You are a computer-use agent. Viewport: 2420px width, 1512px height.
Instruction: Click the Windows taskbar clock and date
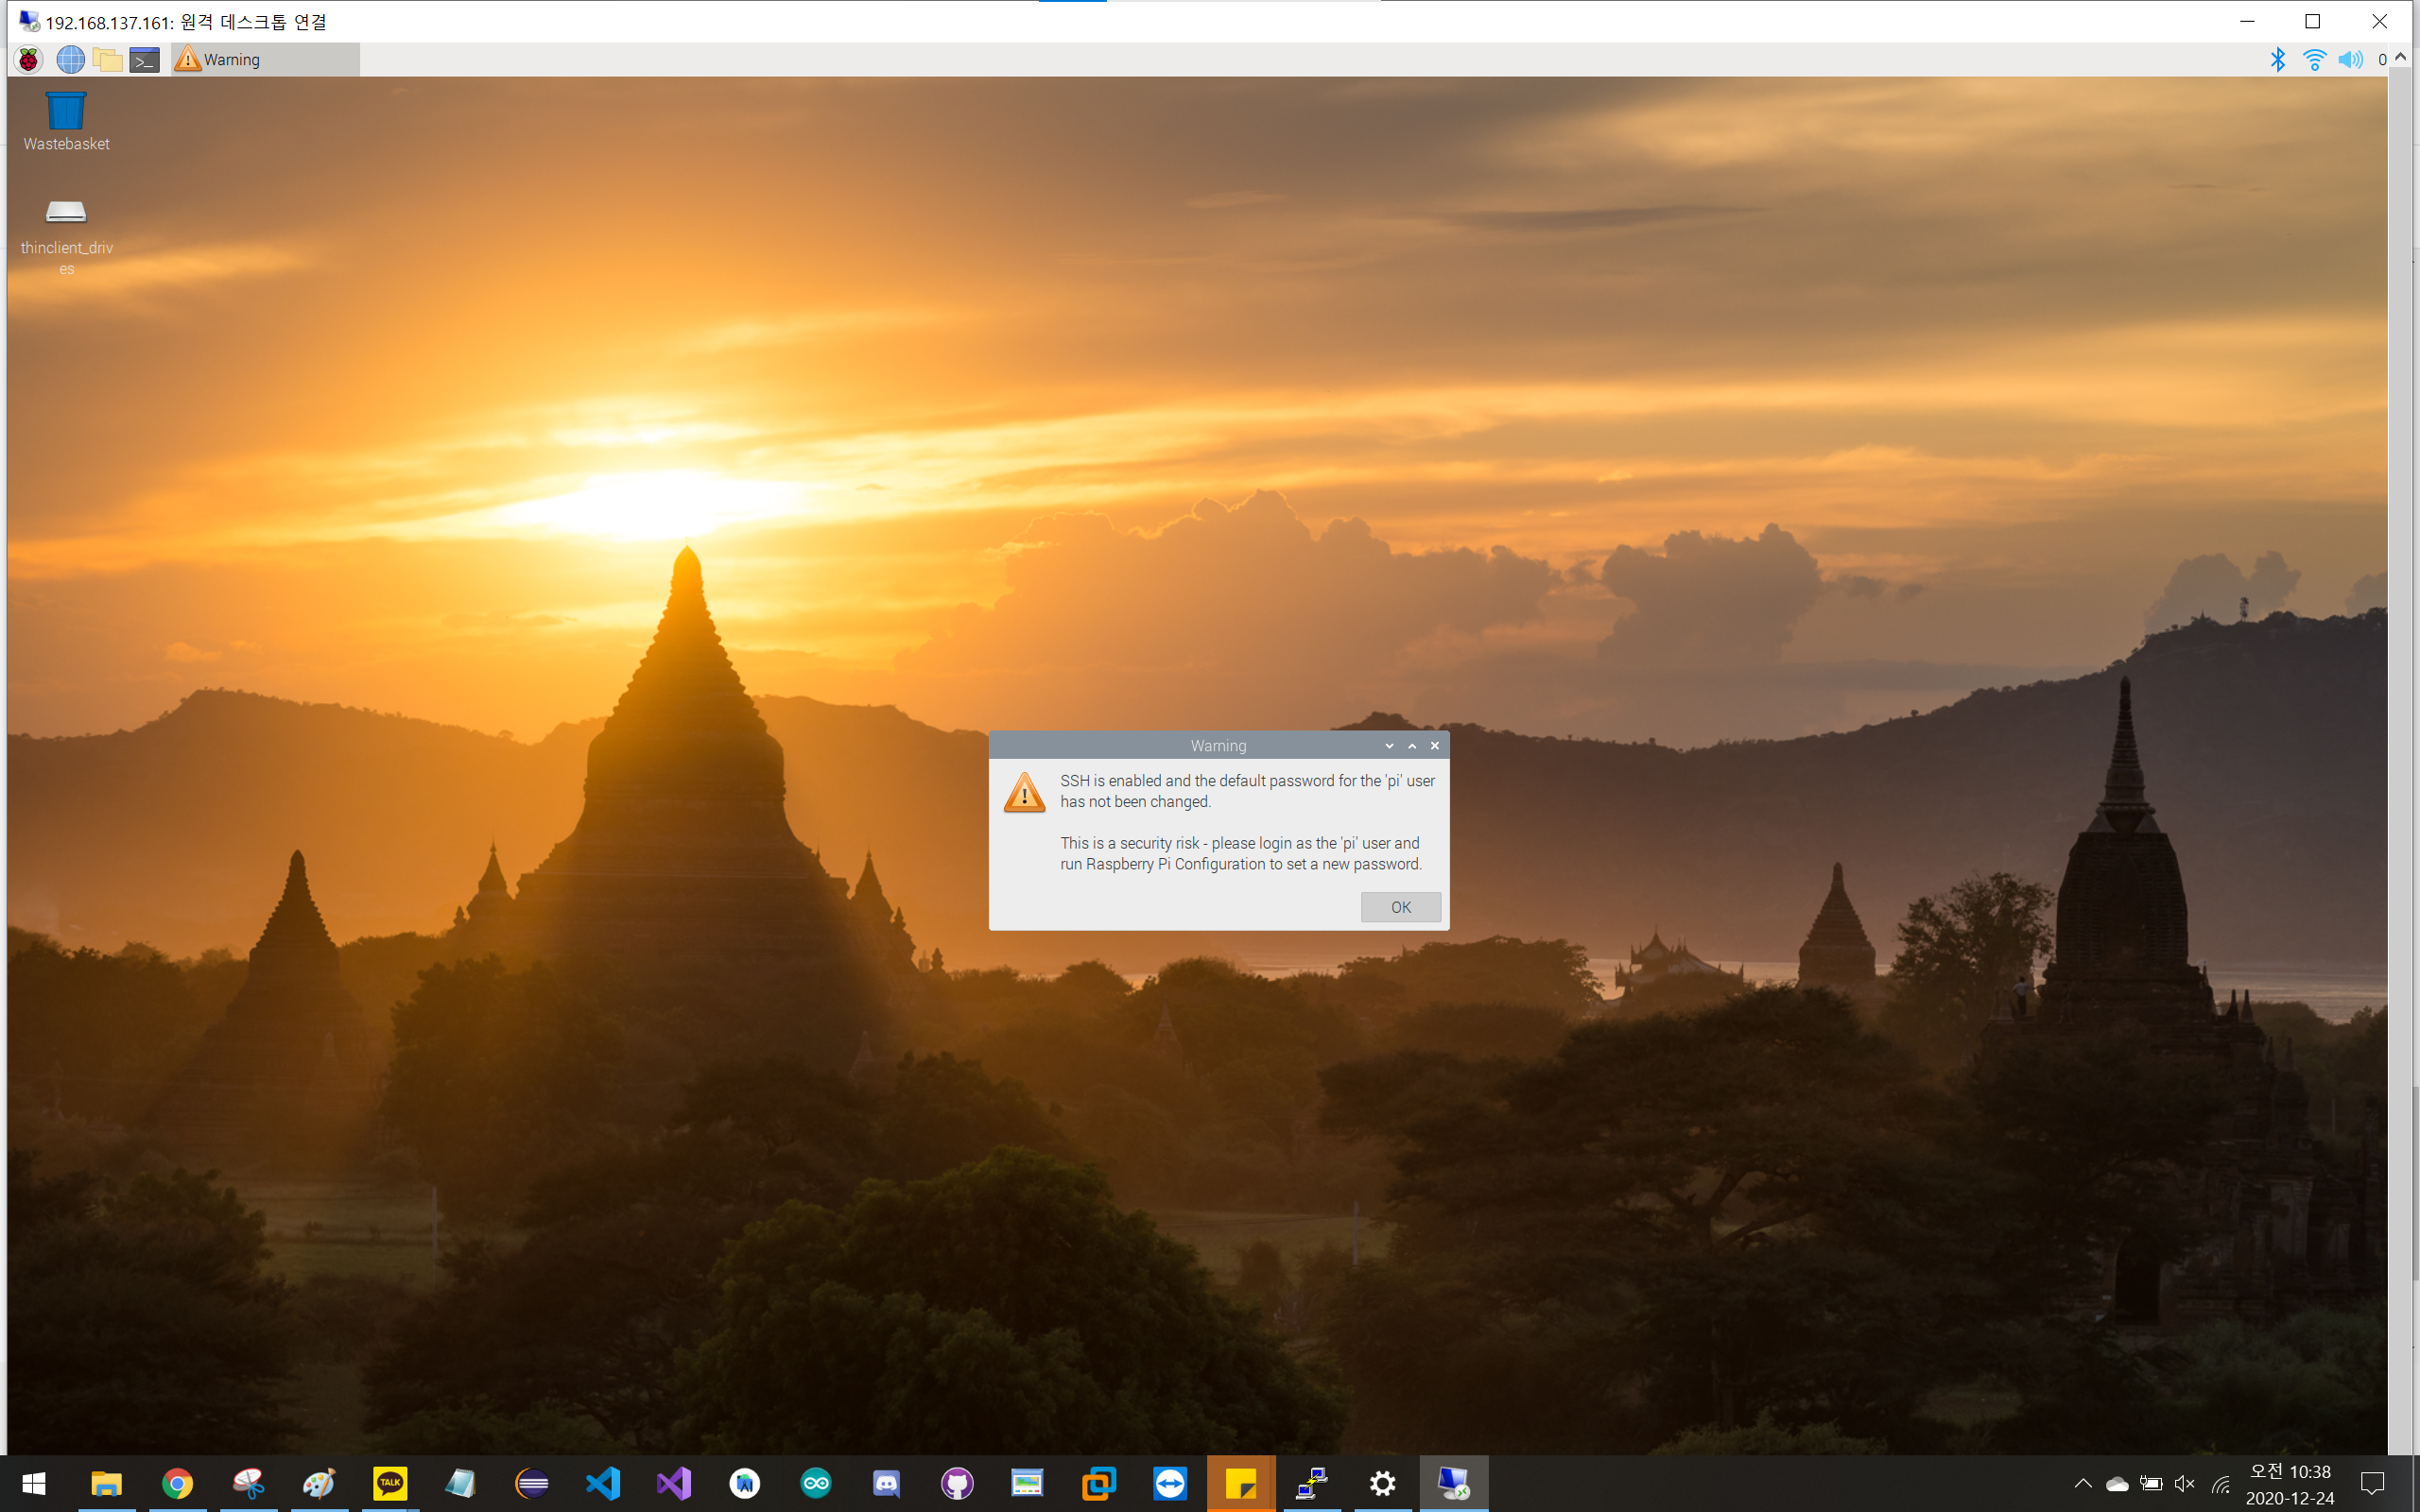pos(2290,1484)
